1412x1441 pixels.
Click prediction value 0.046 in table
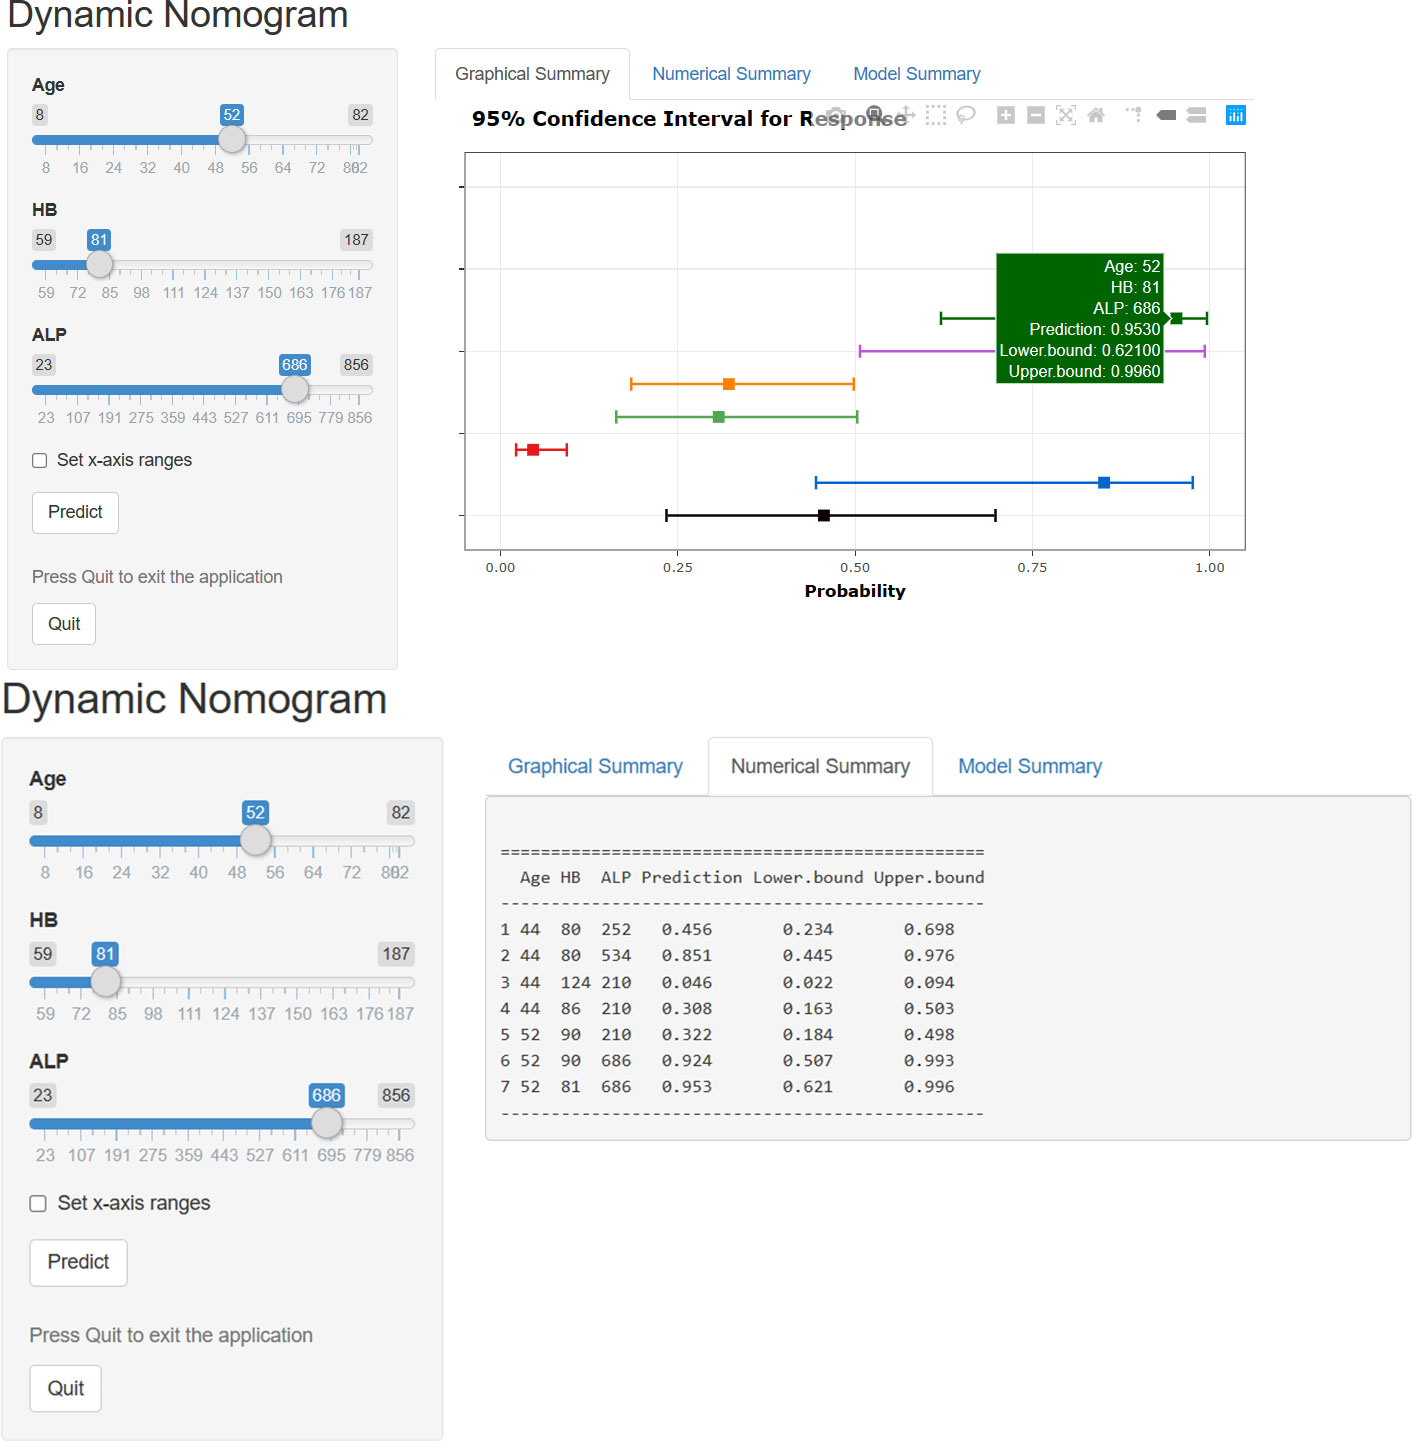pyautogui.click(x=687, y=983)
